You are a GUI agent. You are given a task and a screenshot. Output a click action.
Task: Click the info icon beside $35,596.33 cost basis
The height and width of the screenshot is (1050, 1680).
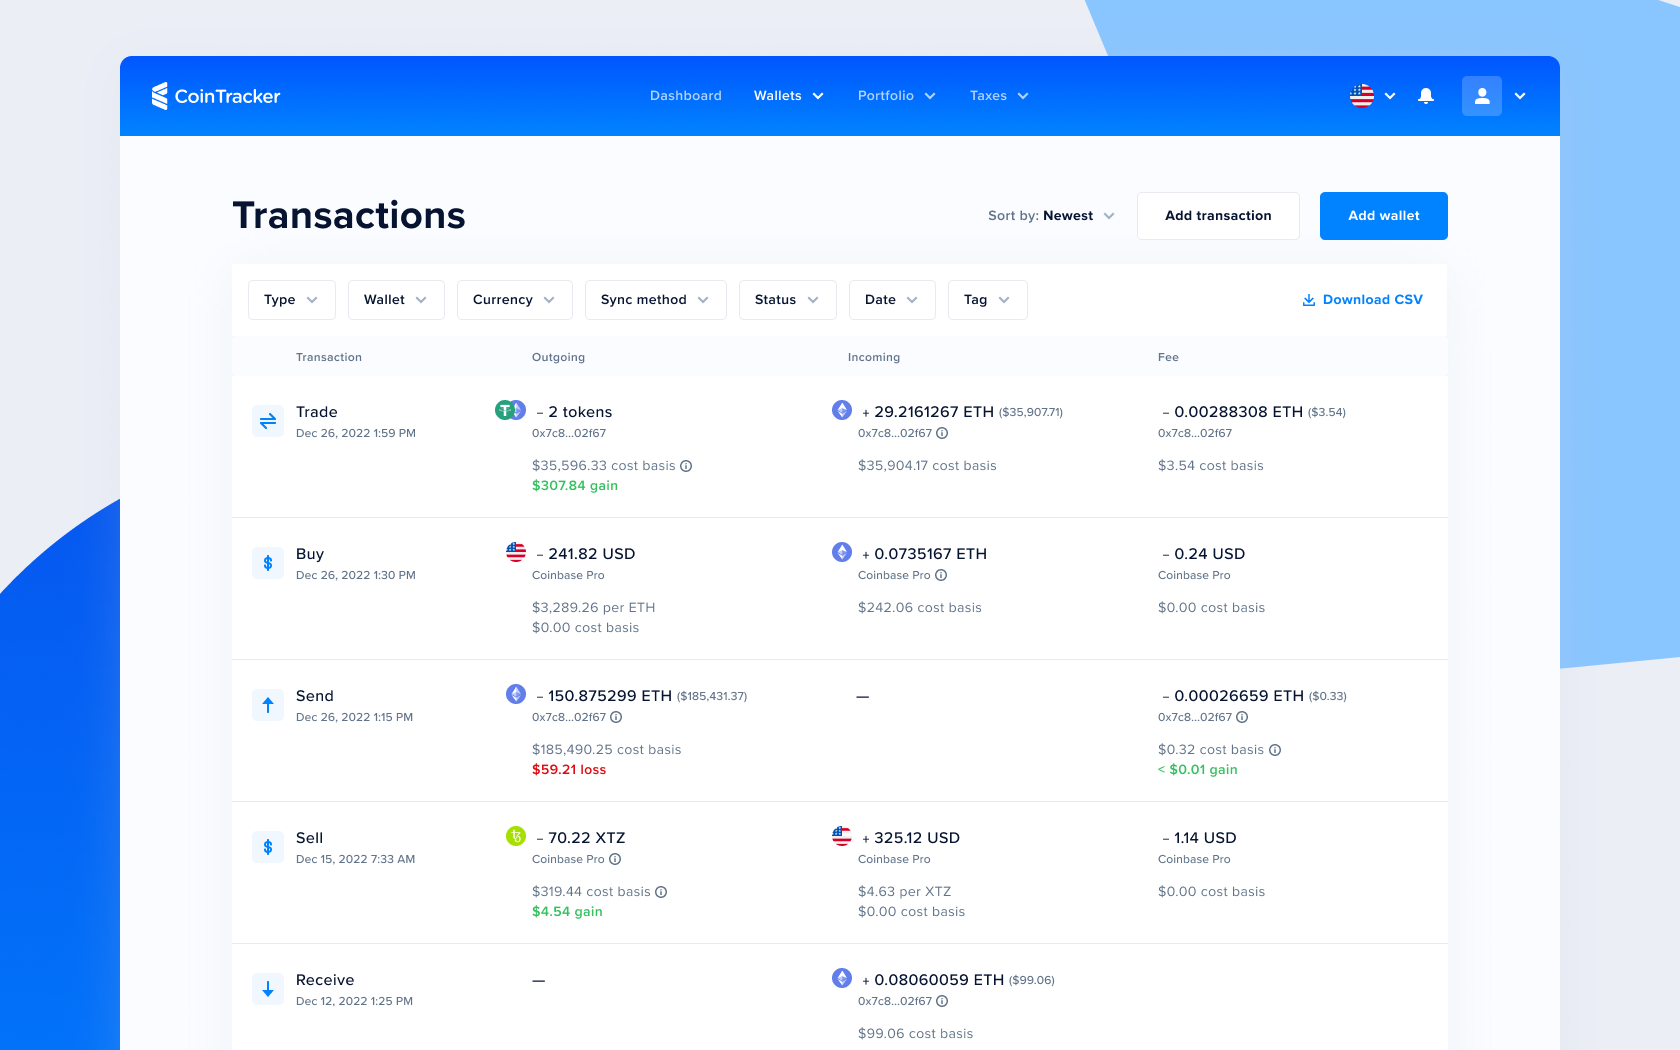tap(685, 465)
